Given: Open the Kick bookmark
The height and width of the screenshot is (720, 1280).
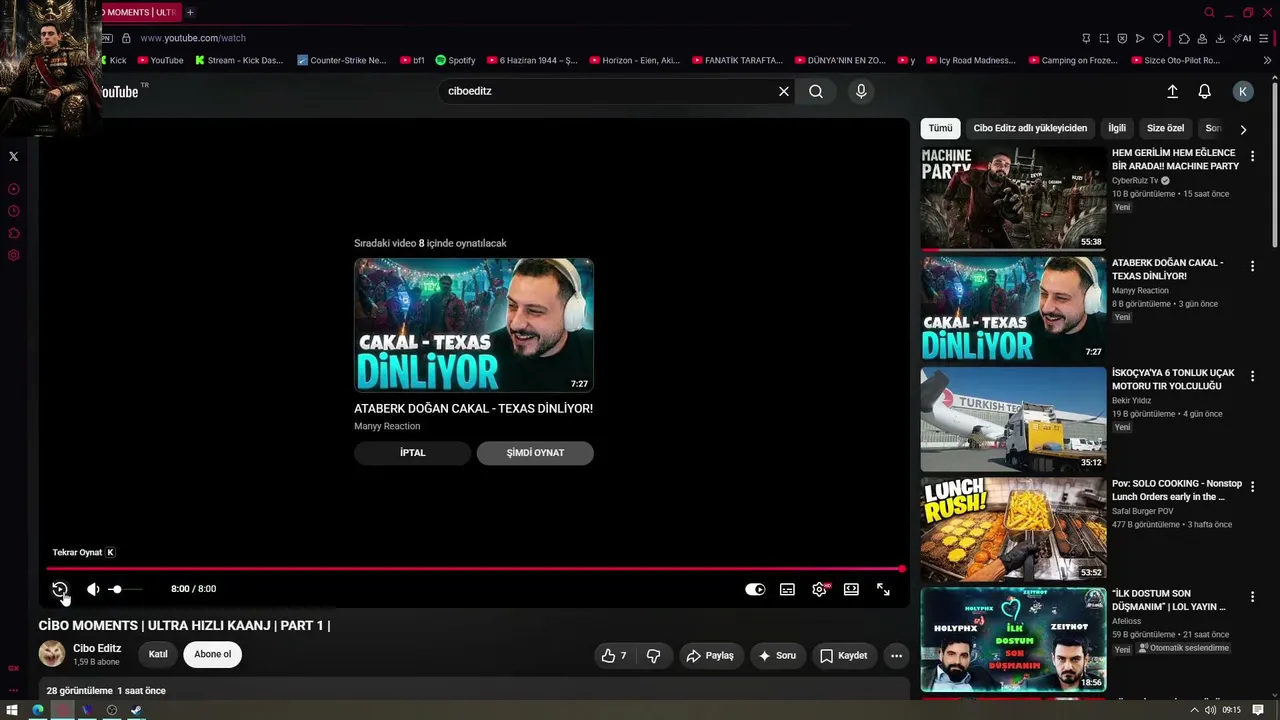Looking at the screenshot, I should 112,60.
